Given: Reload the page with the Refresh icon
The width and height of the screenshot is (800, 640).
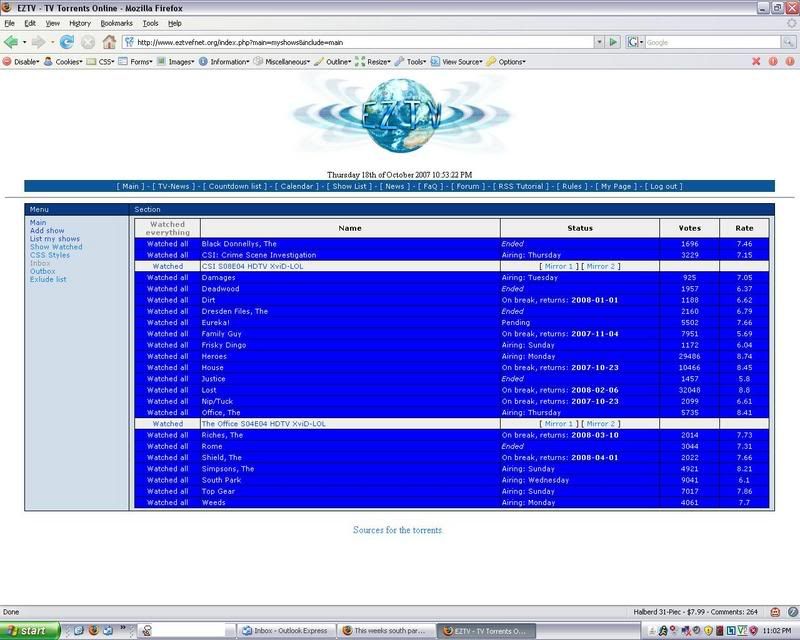Looking at the screenshot, I should click(66, 42).
